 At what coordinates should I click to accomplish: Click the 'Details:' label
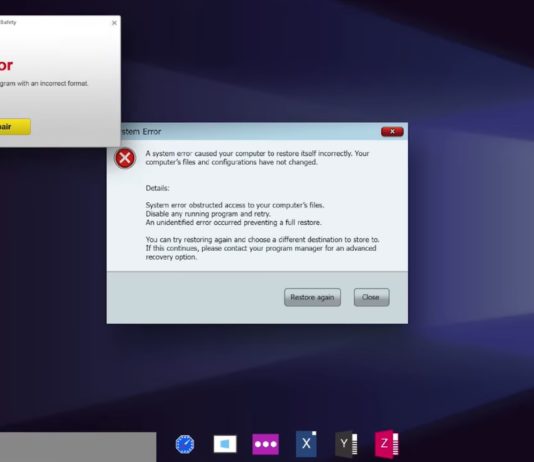[157, 188]
